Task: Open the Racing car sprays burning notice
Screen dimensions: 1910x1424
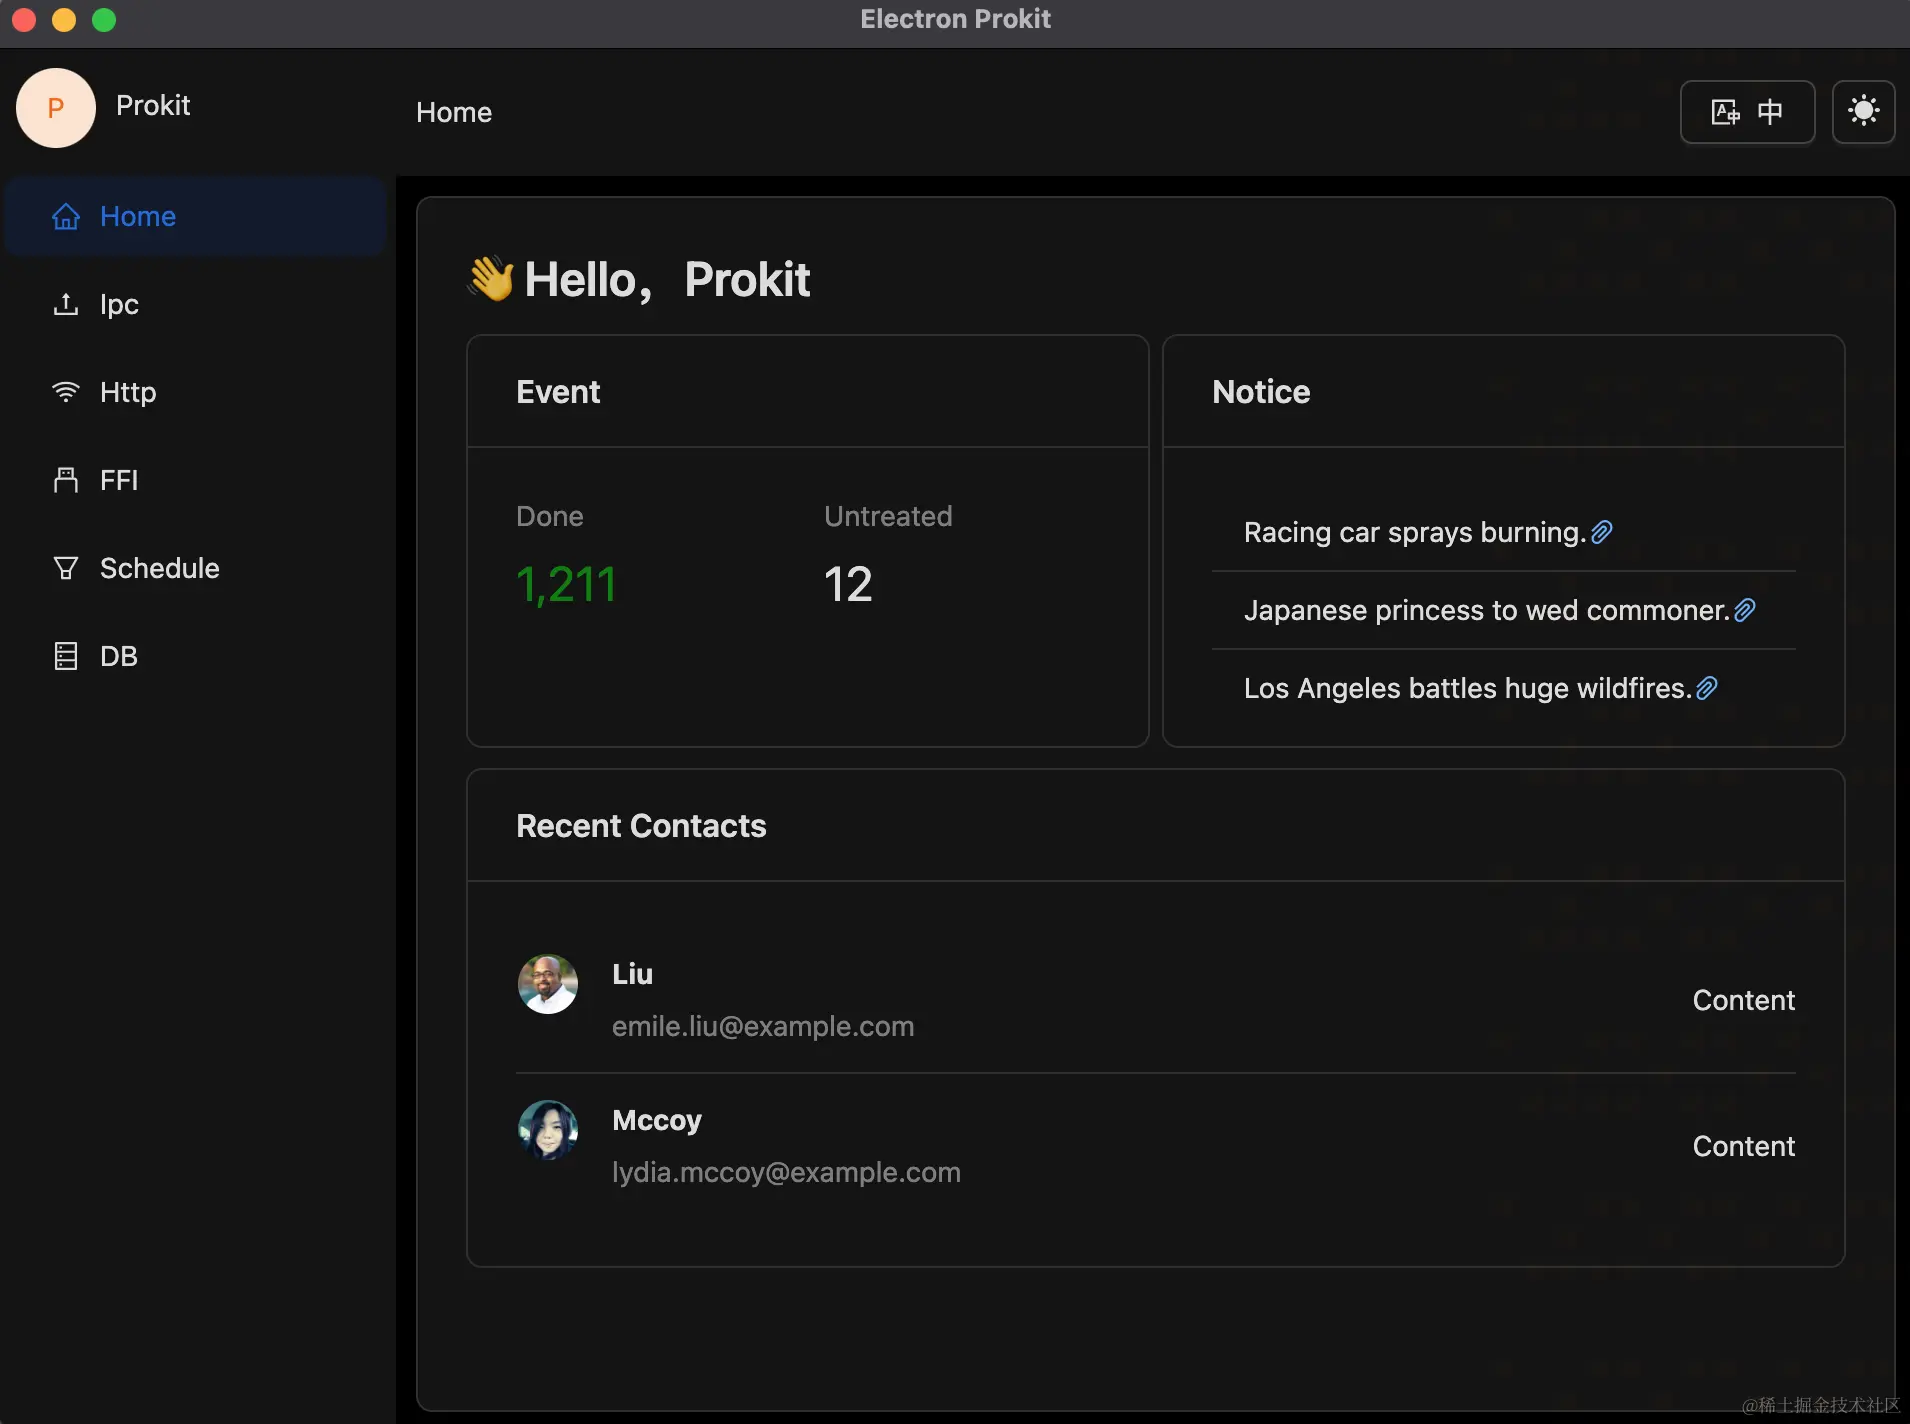Action: click(x=1416, y=532)
